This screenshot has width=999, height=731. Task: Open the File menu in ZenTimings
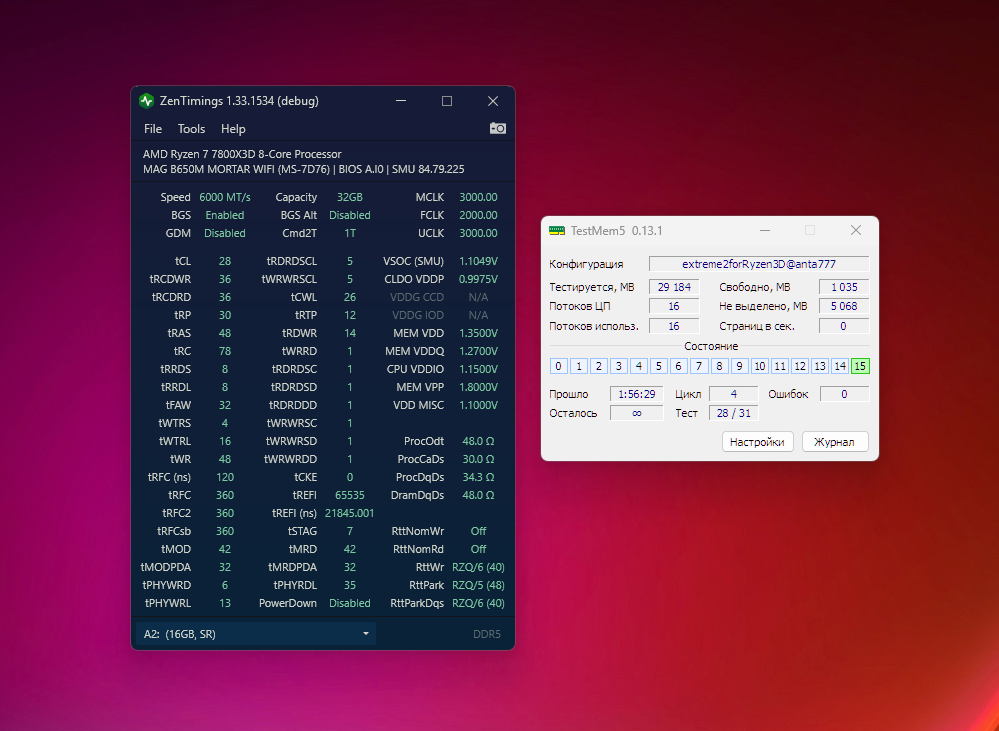coord(153,129)
